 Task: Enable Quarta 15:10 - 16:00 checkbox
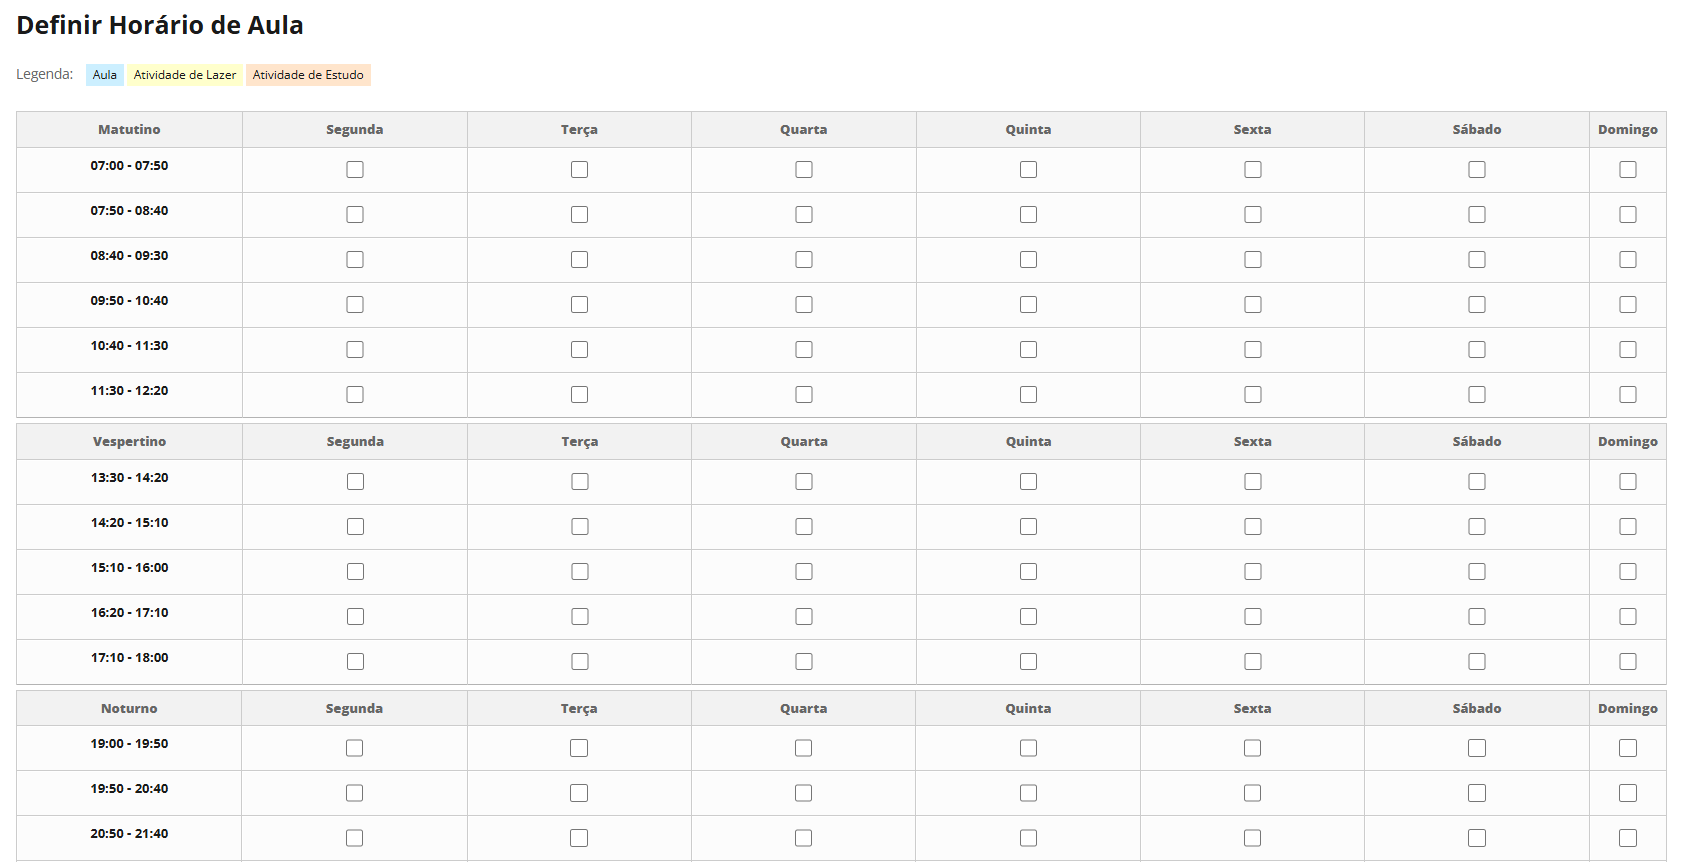coord(804,572)
